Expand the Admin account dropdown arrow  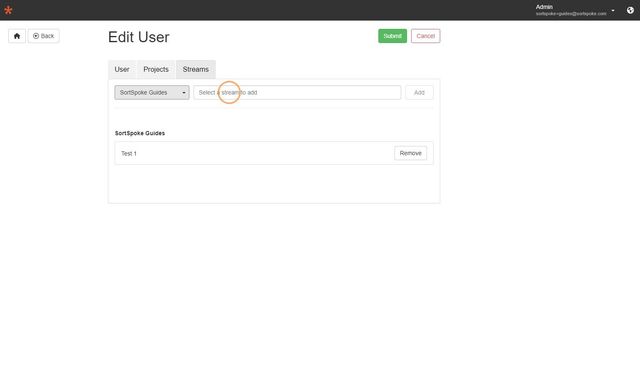click(x=613, y=10)
